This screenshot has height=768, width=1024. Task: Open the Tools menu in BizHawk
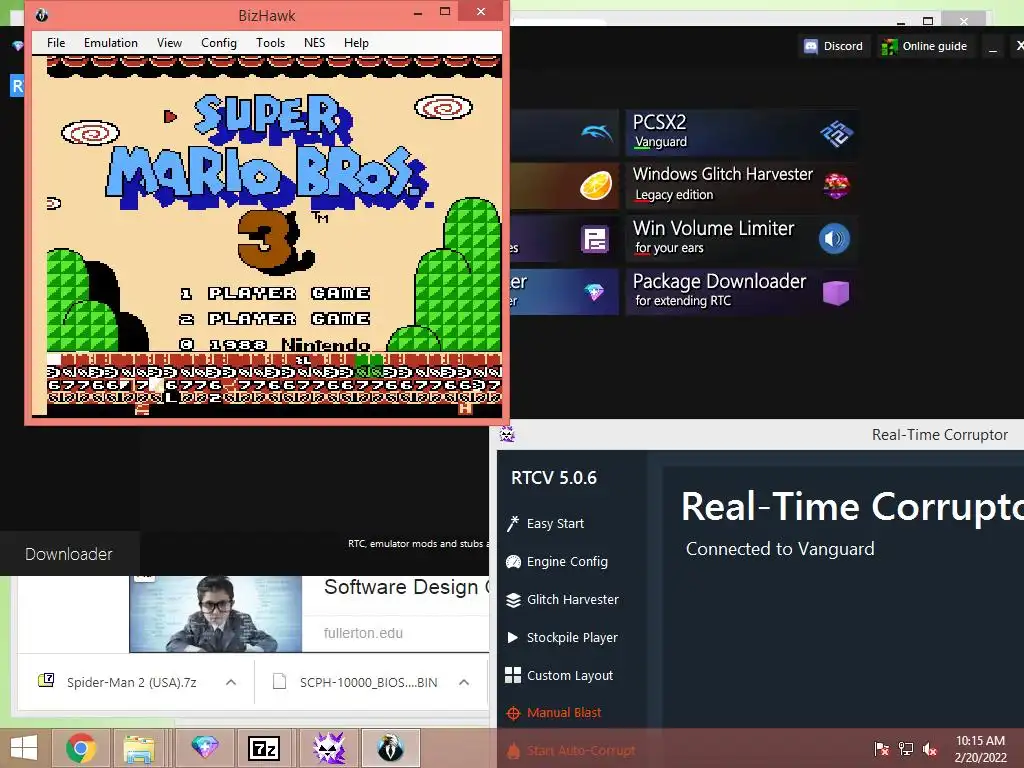[x=270, y=43]
